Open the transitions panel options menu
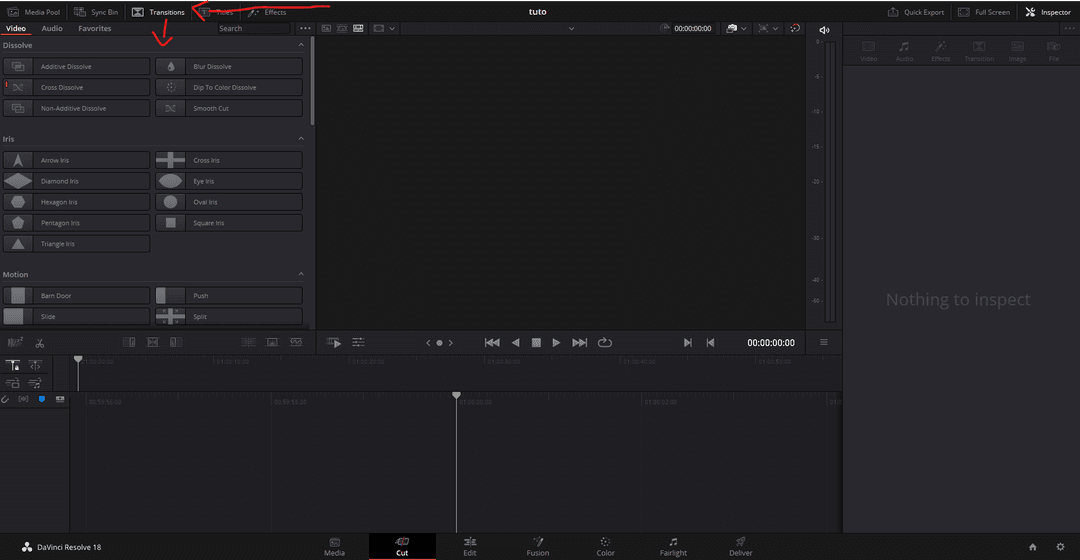The width and height of the screenshot is (1080, 560). coord(305,28)
